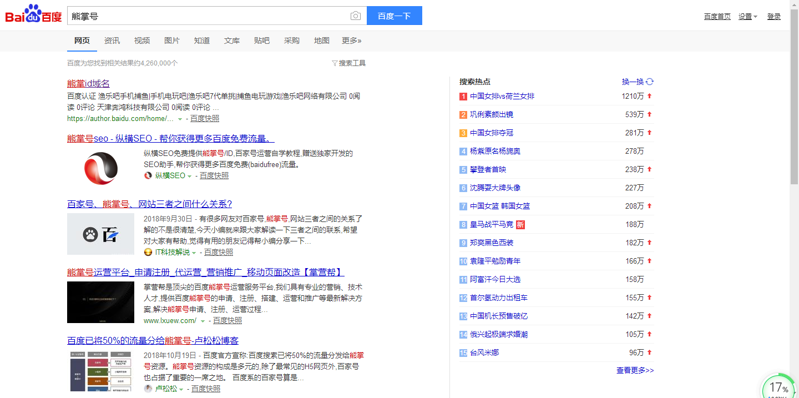Open the 熊掌号seo - 纵横SEO result title
Viewport: 799px width, 398px height.
(171, 139)
